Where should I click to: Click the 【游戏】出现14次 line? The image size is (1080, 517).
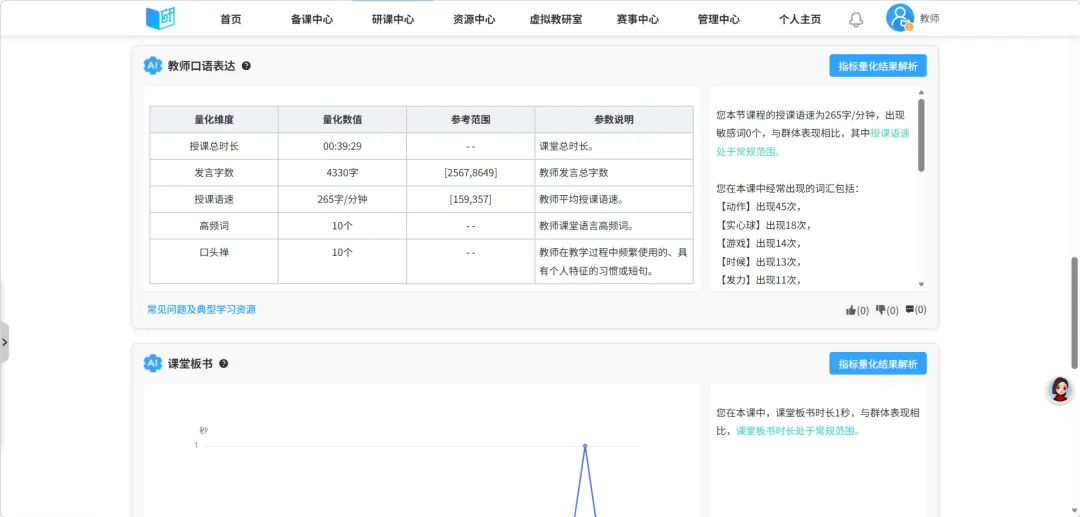point(758,243)
